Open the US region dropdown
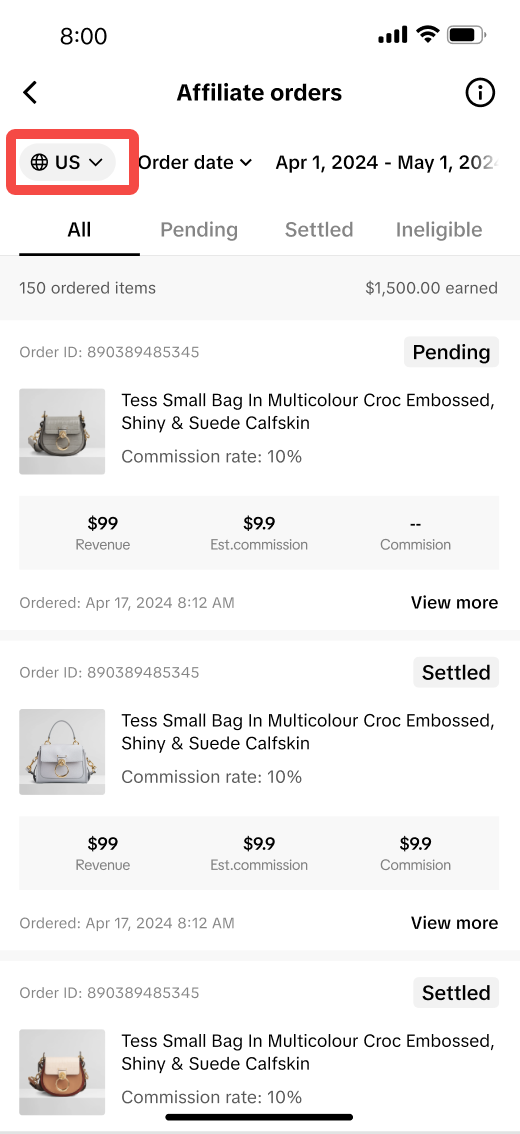The image size is (520, 1134). (67, 162)
